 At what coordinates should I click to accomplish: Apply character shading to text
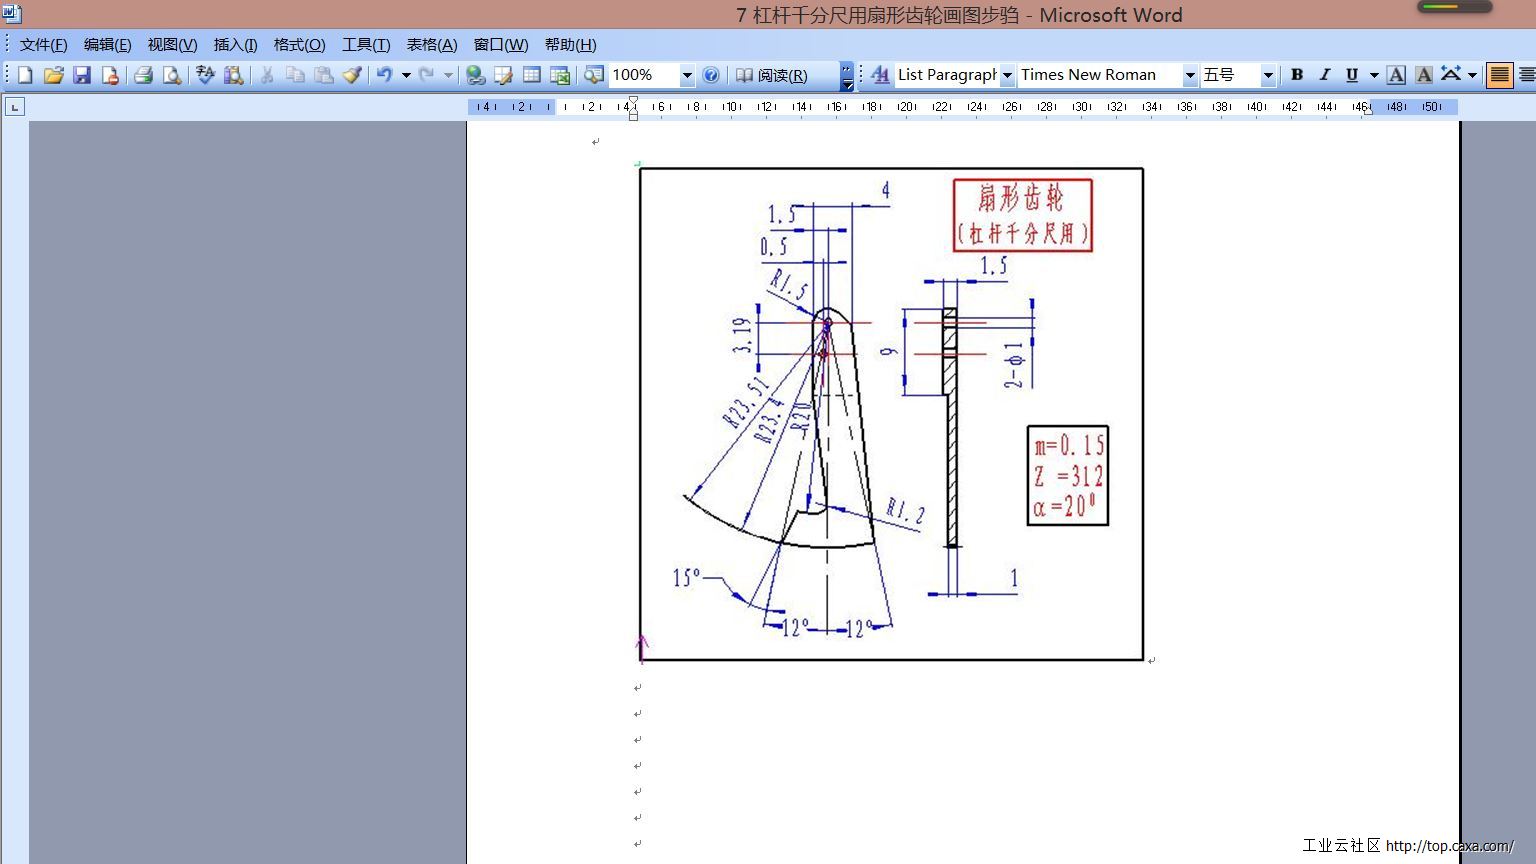point(1424,75)
